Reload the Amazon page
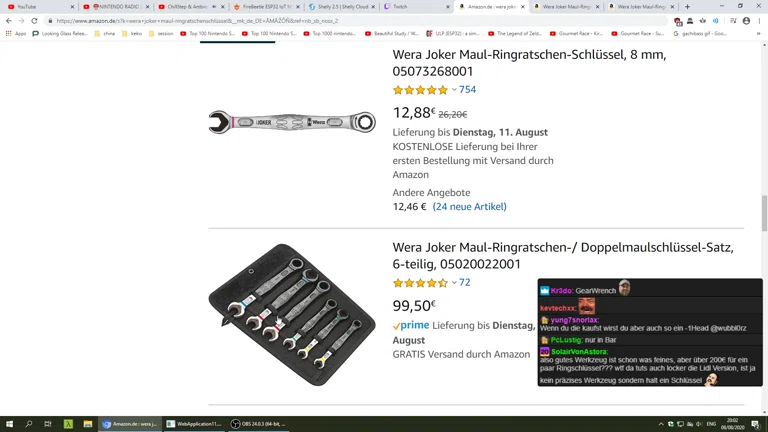Screen dimensions: 768x432 pos(34,21)
